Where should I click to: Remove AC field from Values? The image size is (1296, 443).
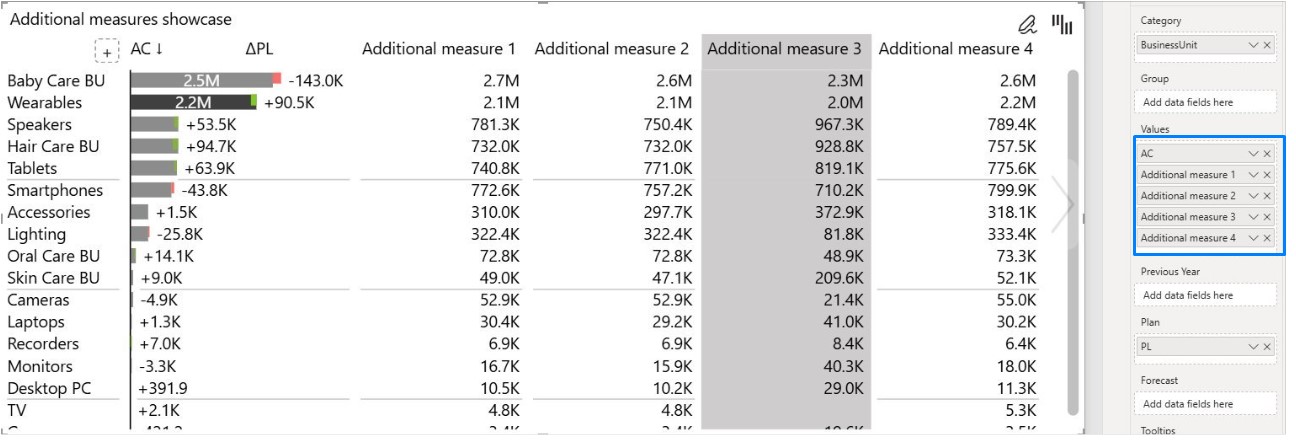[1268, 153]
